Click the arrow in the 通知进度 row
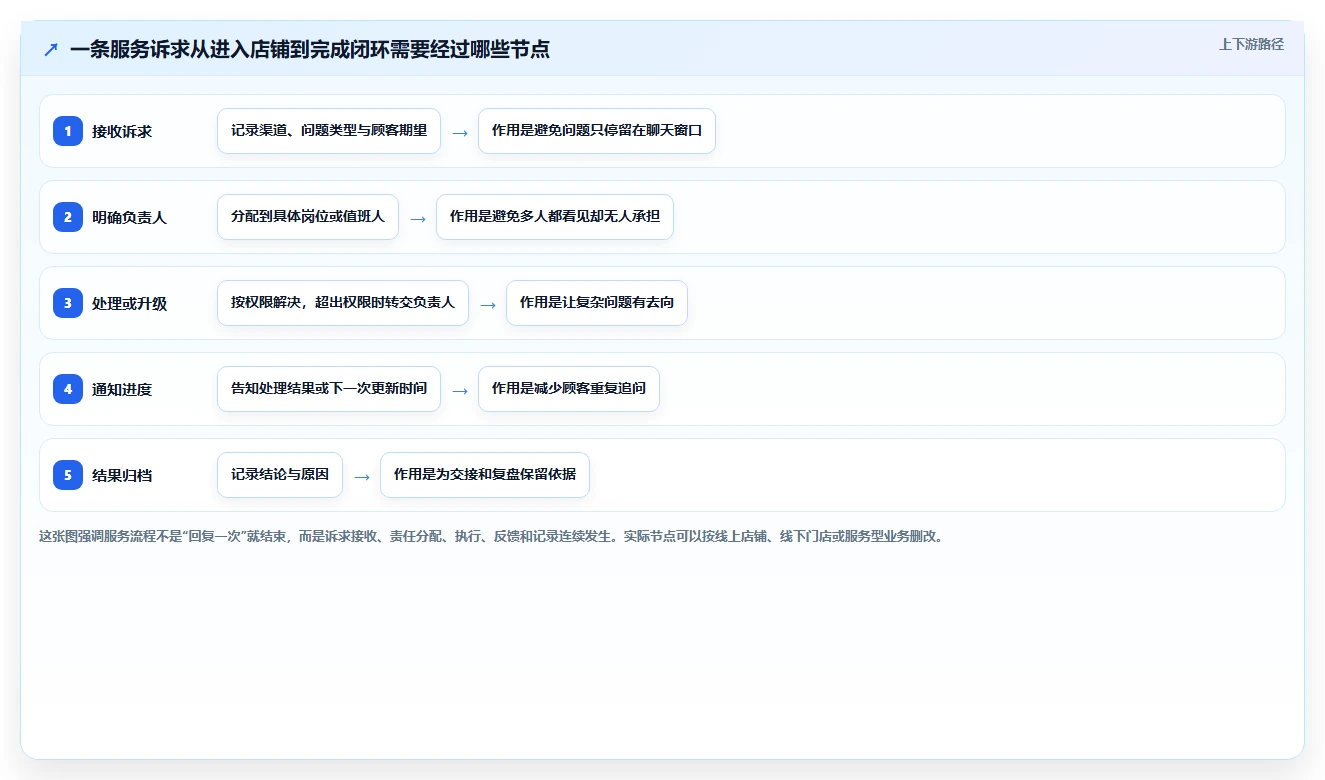Image resolution: width=1325 pixels, height=780 pixels. 460,390
